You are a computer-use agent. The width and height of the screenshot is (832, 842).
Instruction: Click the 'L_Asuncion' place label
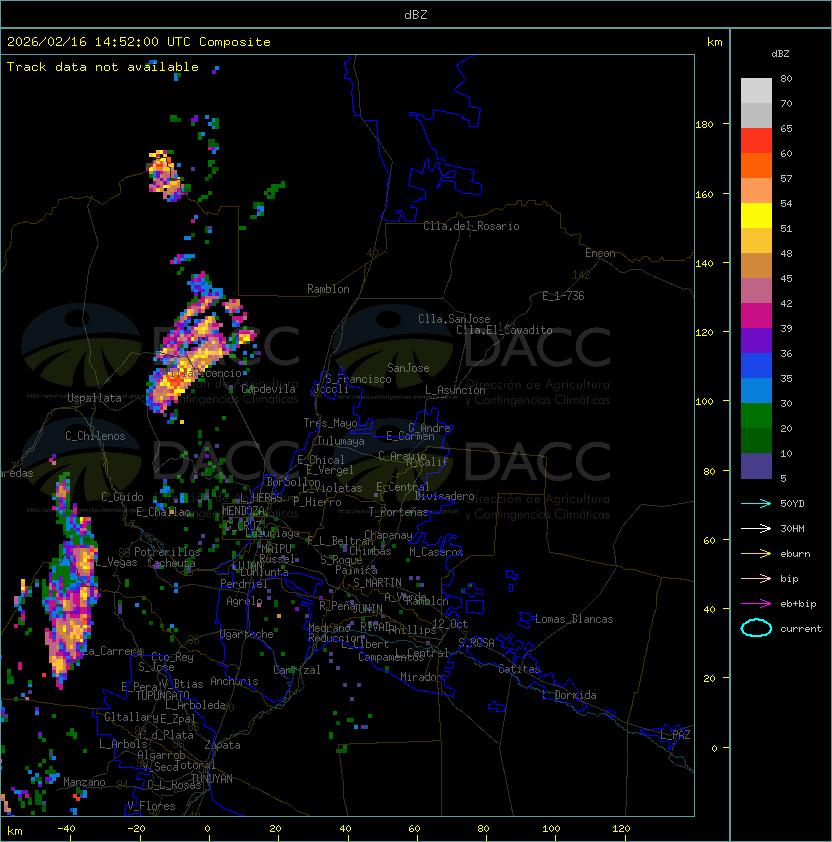[455, 390]
